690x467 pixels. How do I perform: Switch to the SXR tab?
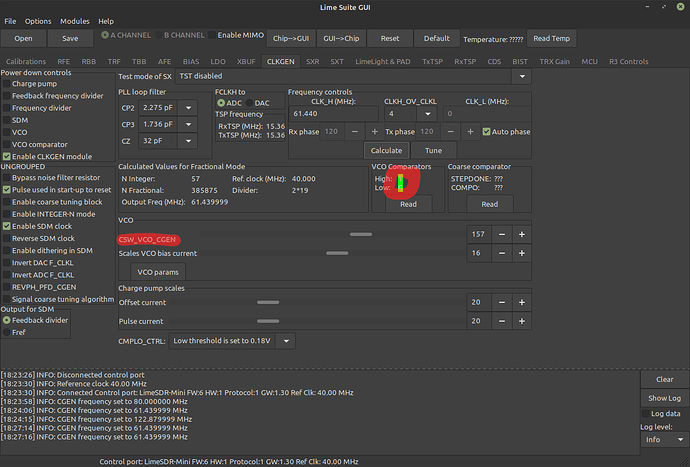tap(312, 62)
